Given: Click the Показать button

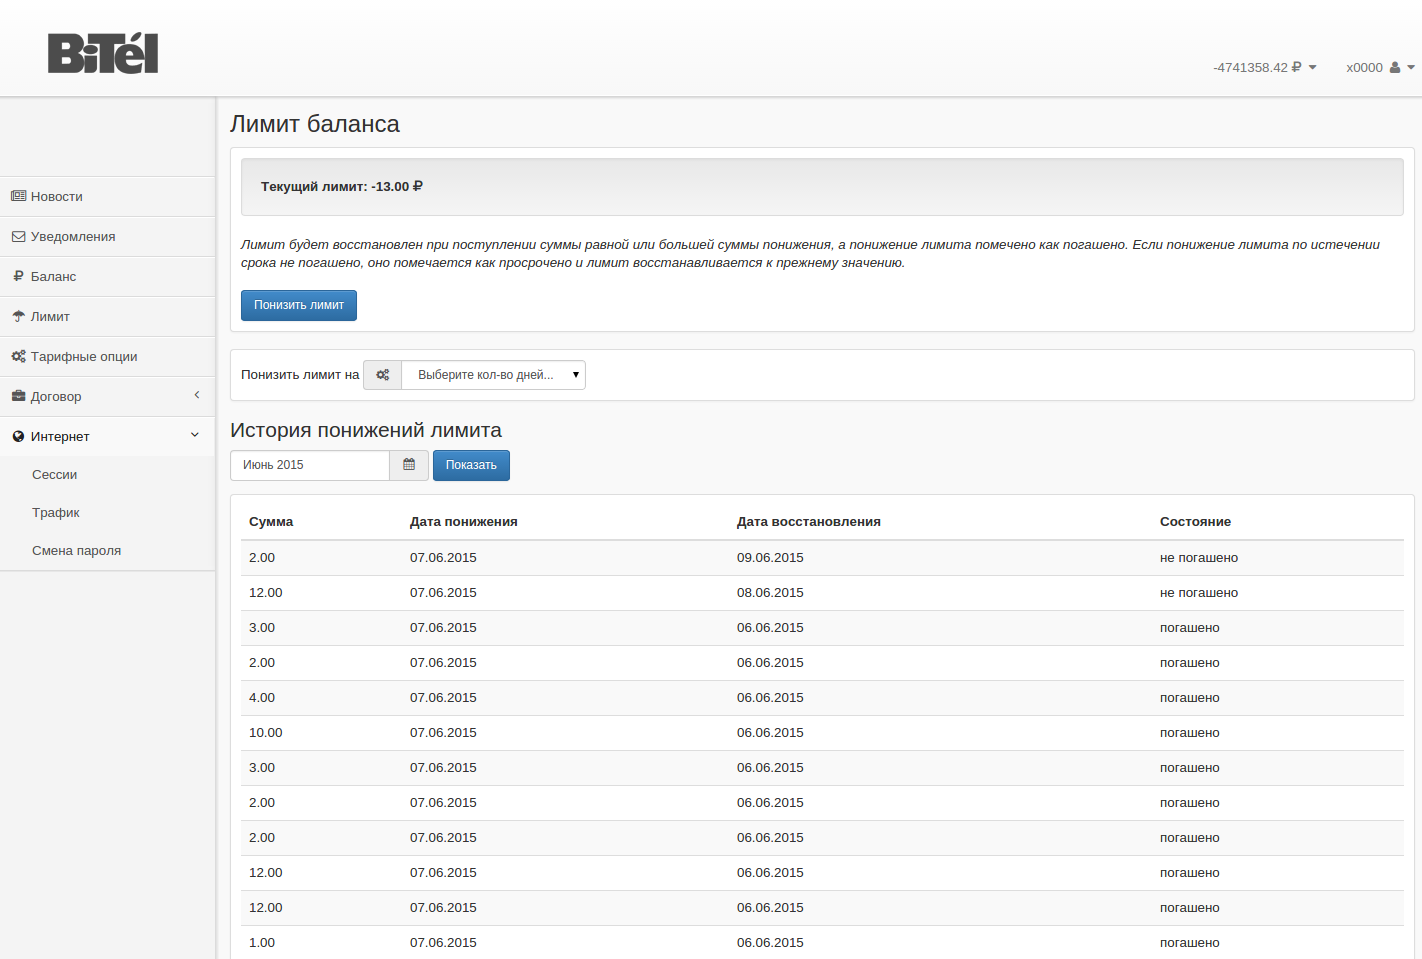Looking at the screenshot, I should [471, 465].
